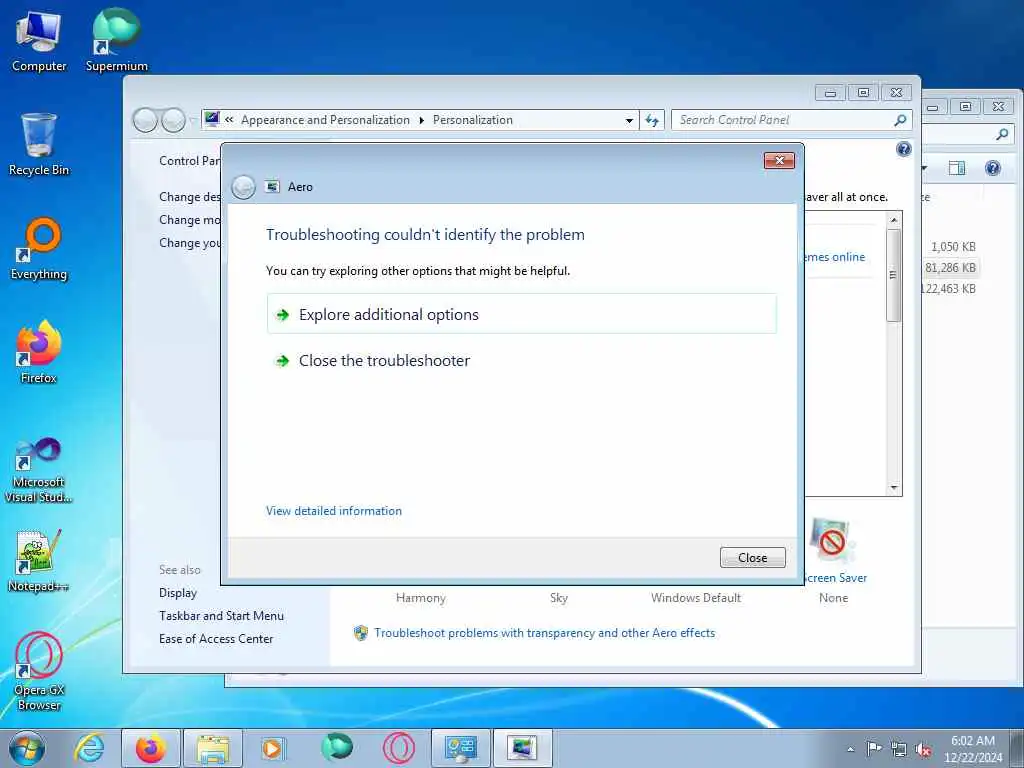Click the Search Control Panel magnifier icon
Viewport: 1024px width, 768px height.
pos(900,120)
